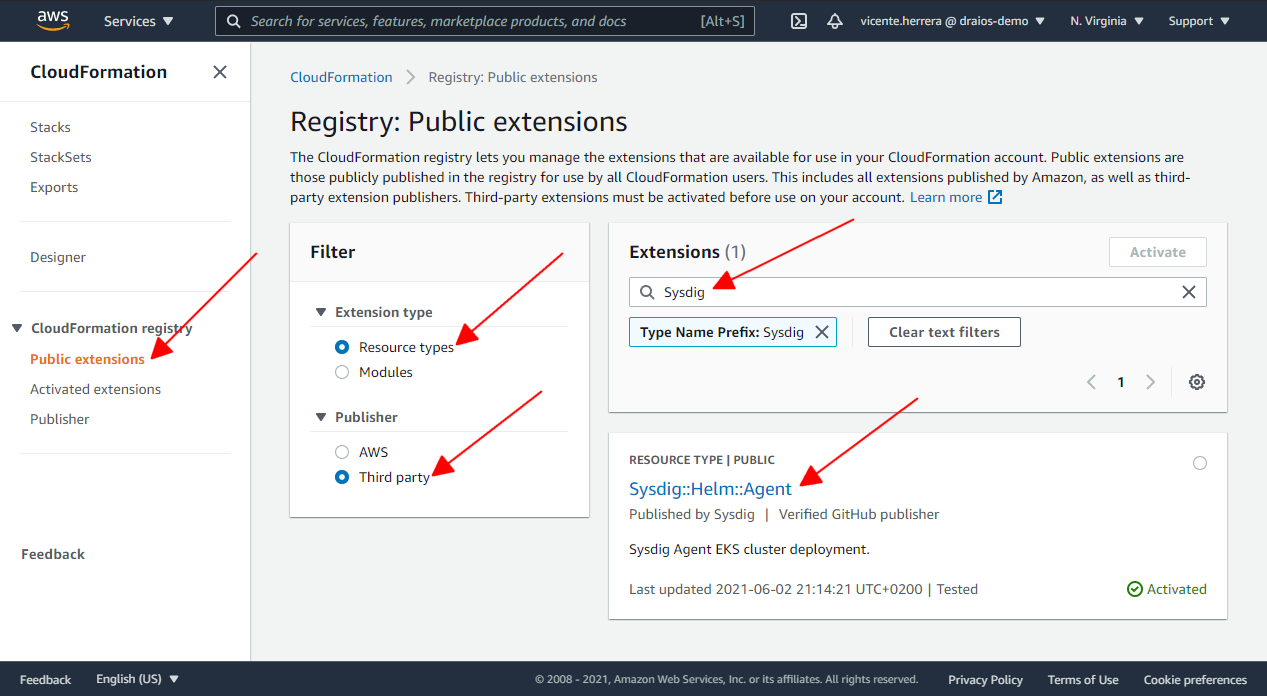The height and width of the screenshot is (696, 1267).
Task: Open CloudShell from the top navigation bar
Action: (x=798, y=20)
